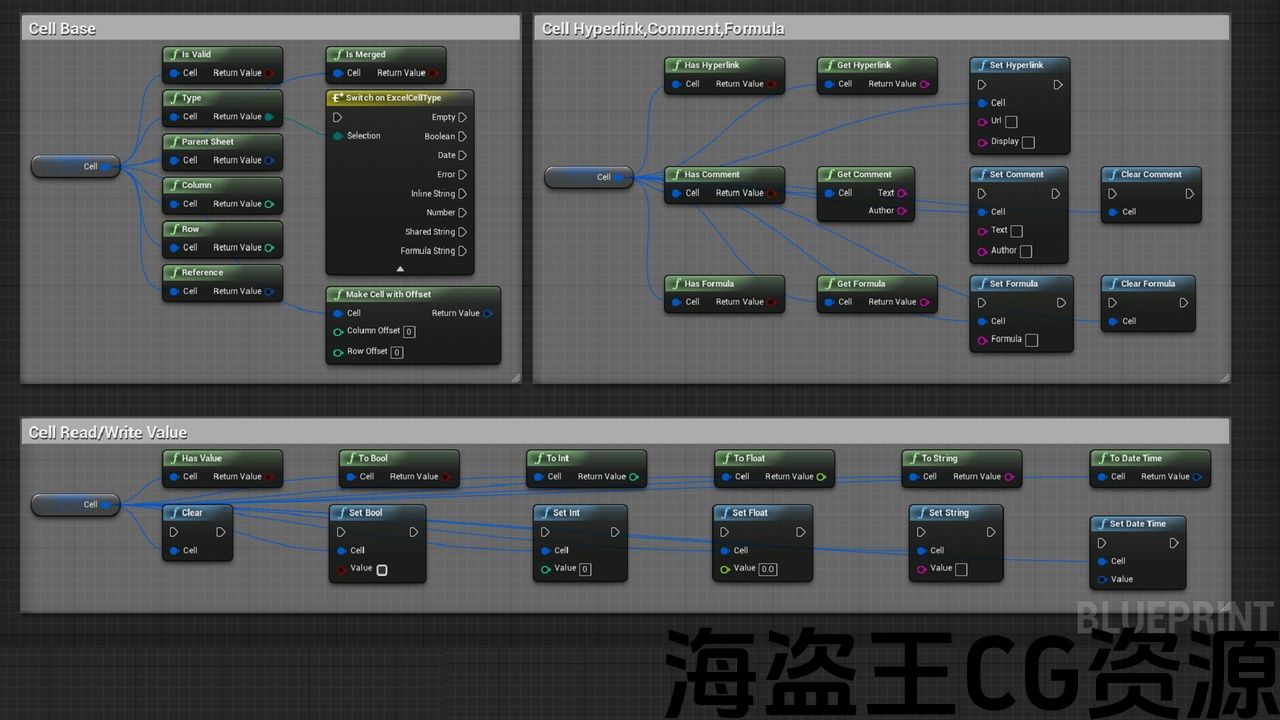
Task: Click the Switch on ExcelCellType node icon
Action: point(337,98)
